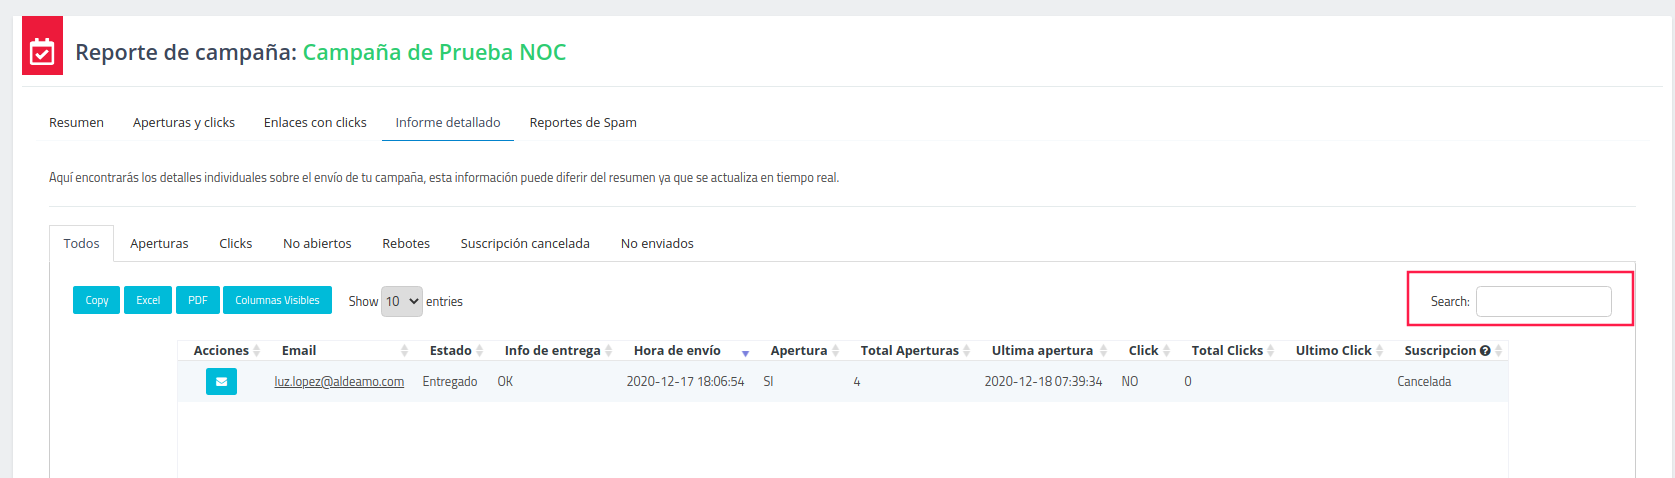The height and width of the screenshot is (478, 1675).
Task: Sort the Acciones column arrows
Action: [x=257, y=351]
